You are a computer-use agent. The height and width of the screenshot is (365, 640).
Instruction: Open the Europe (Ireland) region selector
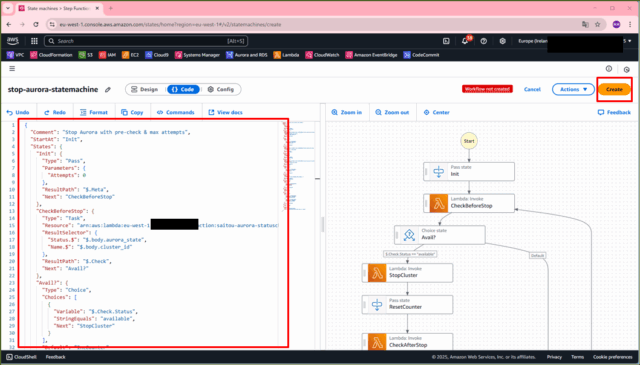tap(532, 41)
